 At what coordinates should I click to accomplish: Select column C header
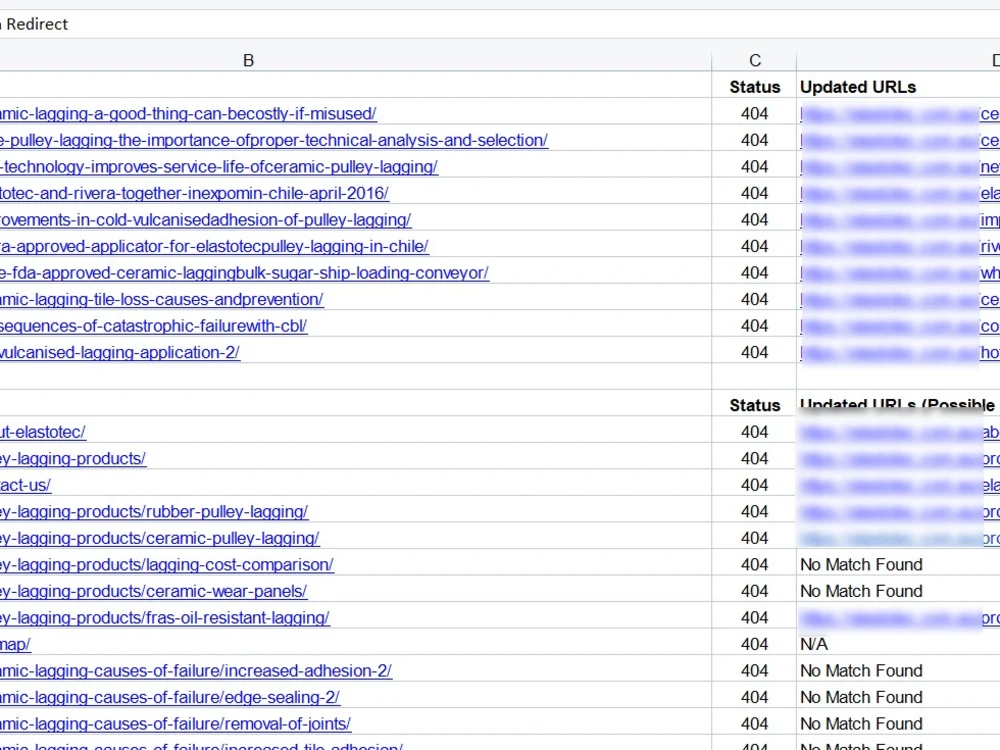[x=754, y=61]
